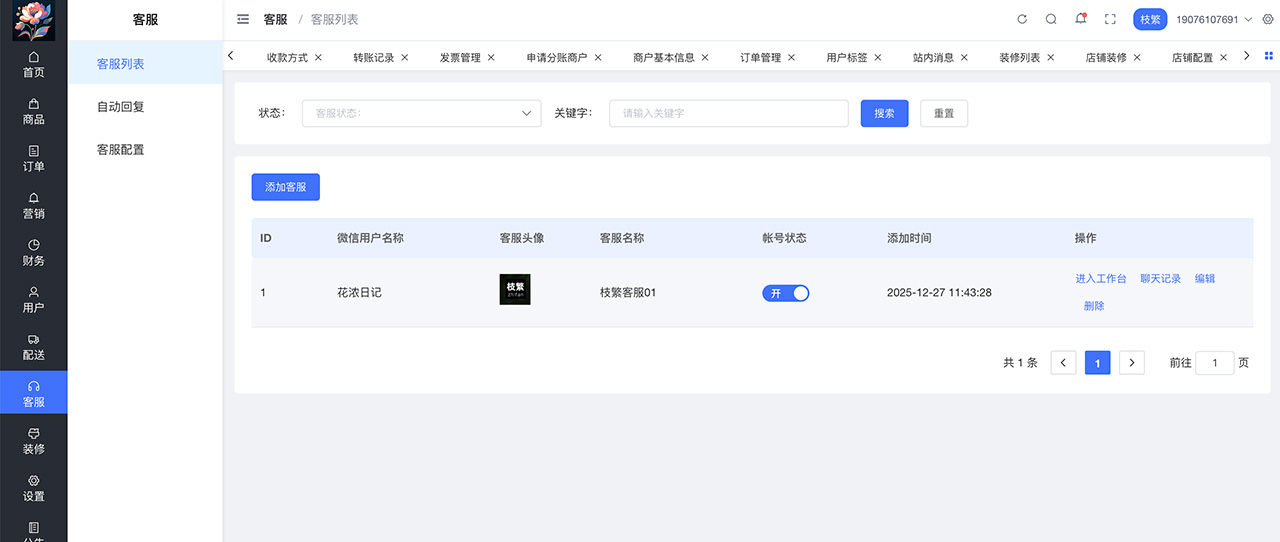Select 自动回复 in the submenu
The height and width of the screenshot is (542, 1280).
pyautogui.click(x=121, y=107)
